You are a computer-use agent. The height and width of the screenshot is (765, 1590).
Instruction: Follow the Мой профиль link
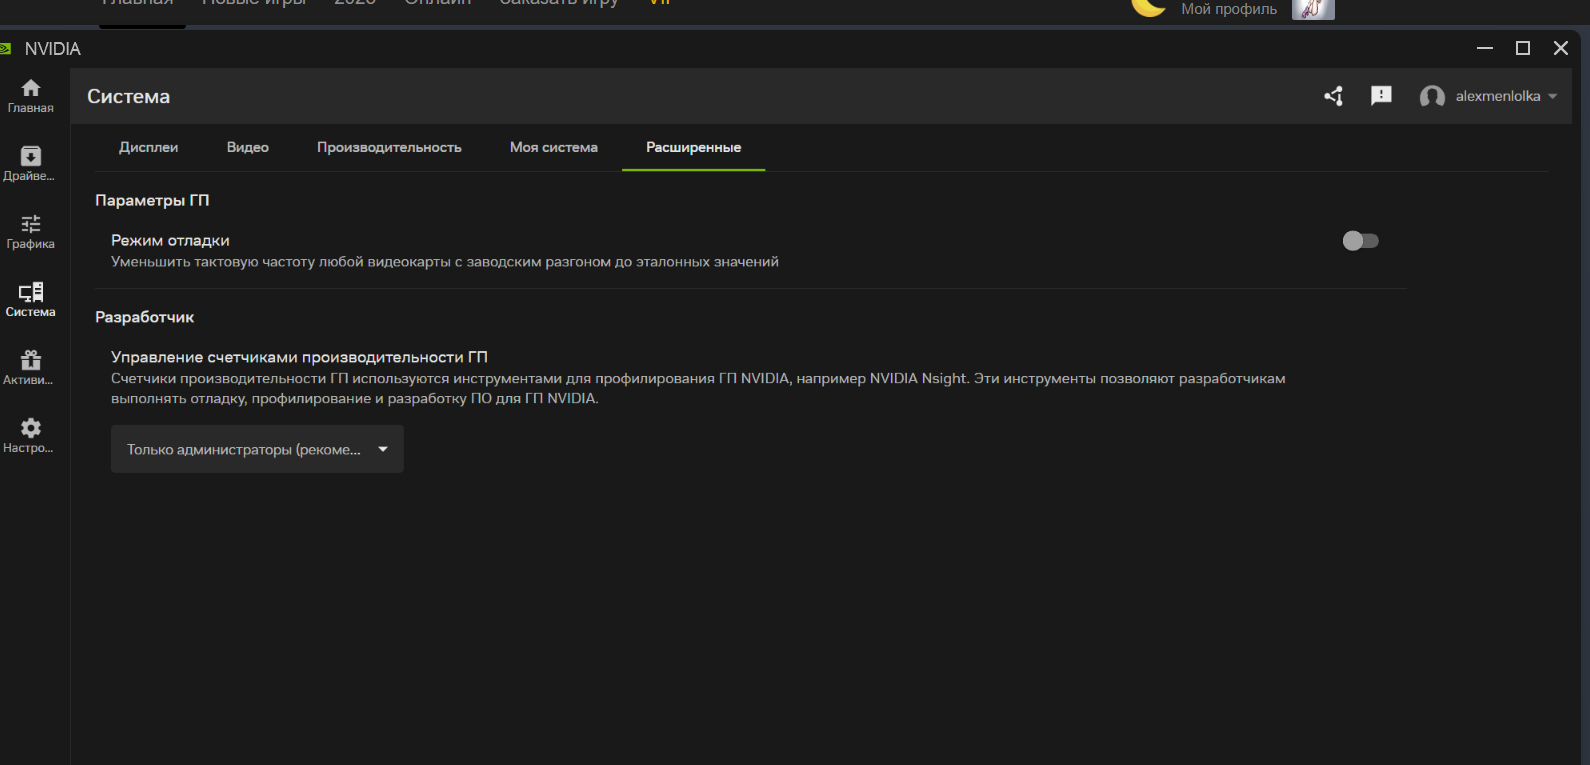[1228, 9]
